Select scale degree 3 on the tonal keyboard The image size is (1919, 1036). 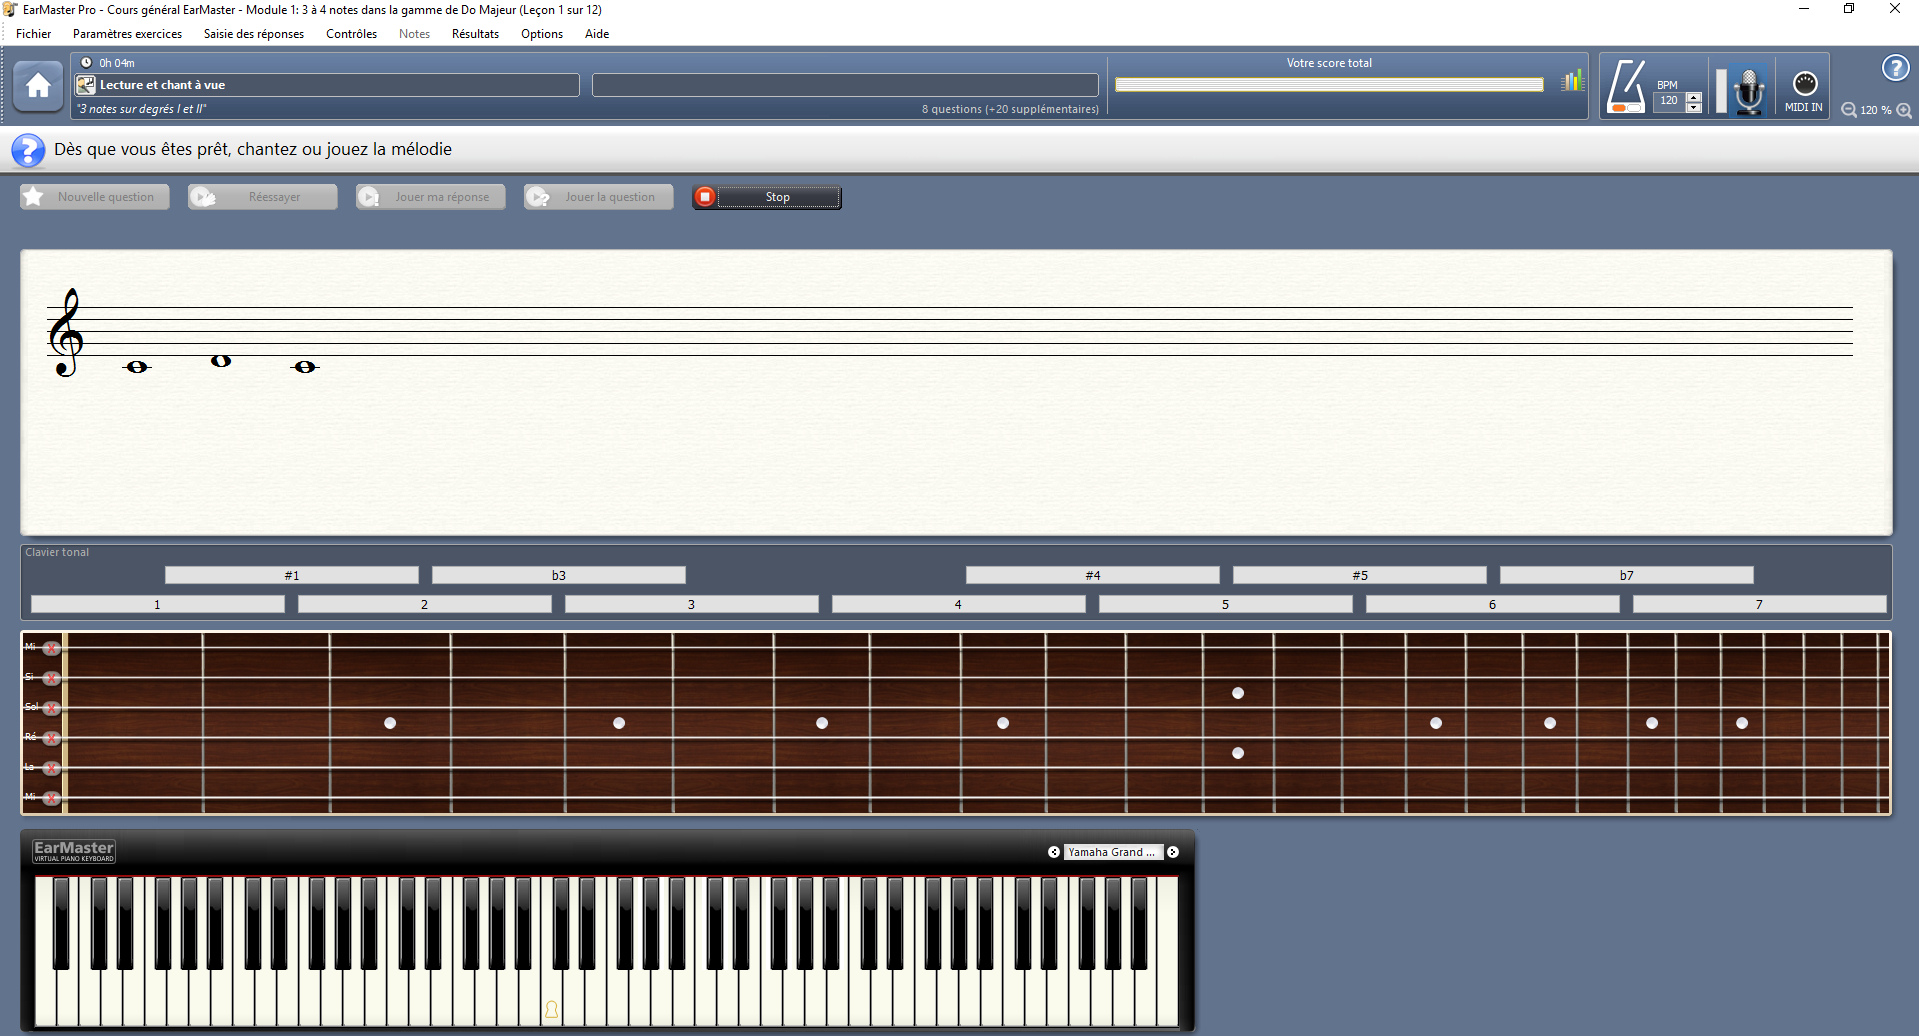(692, 604)
